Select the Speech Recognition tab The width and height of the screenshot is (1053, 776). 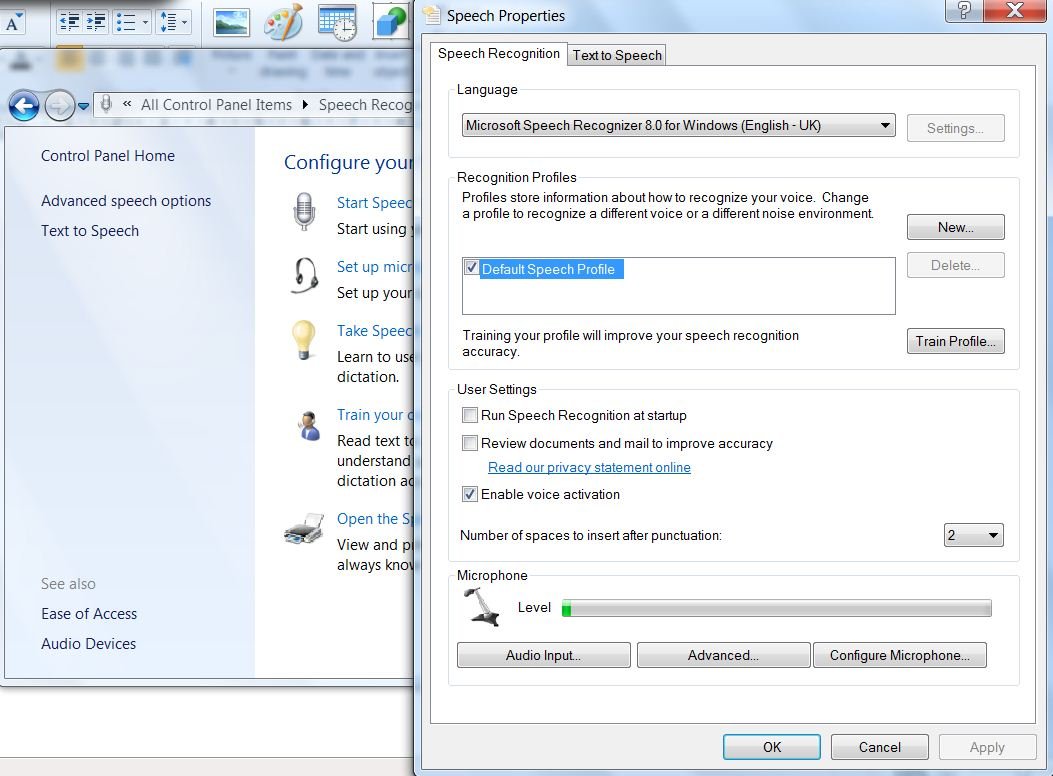click(499, 54)
